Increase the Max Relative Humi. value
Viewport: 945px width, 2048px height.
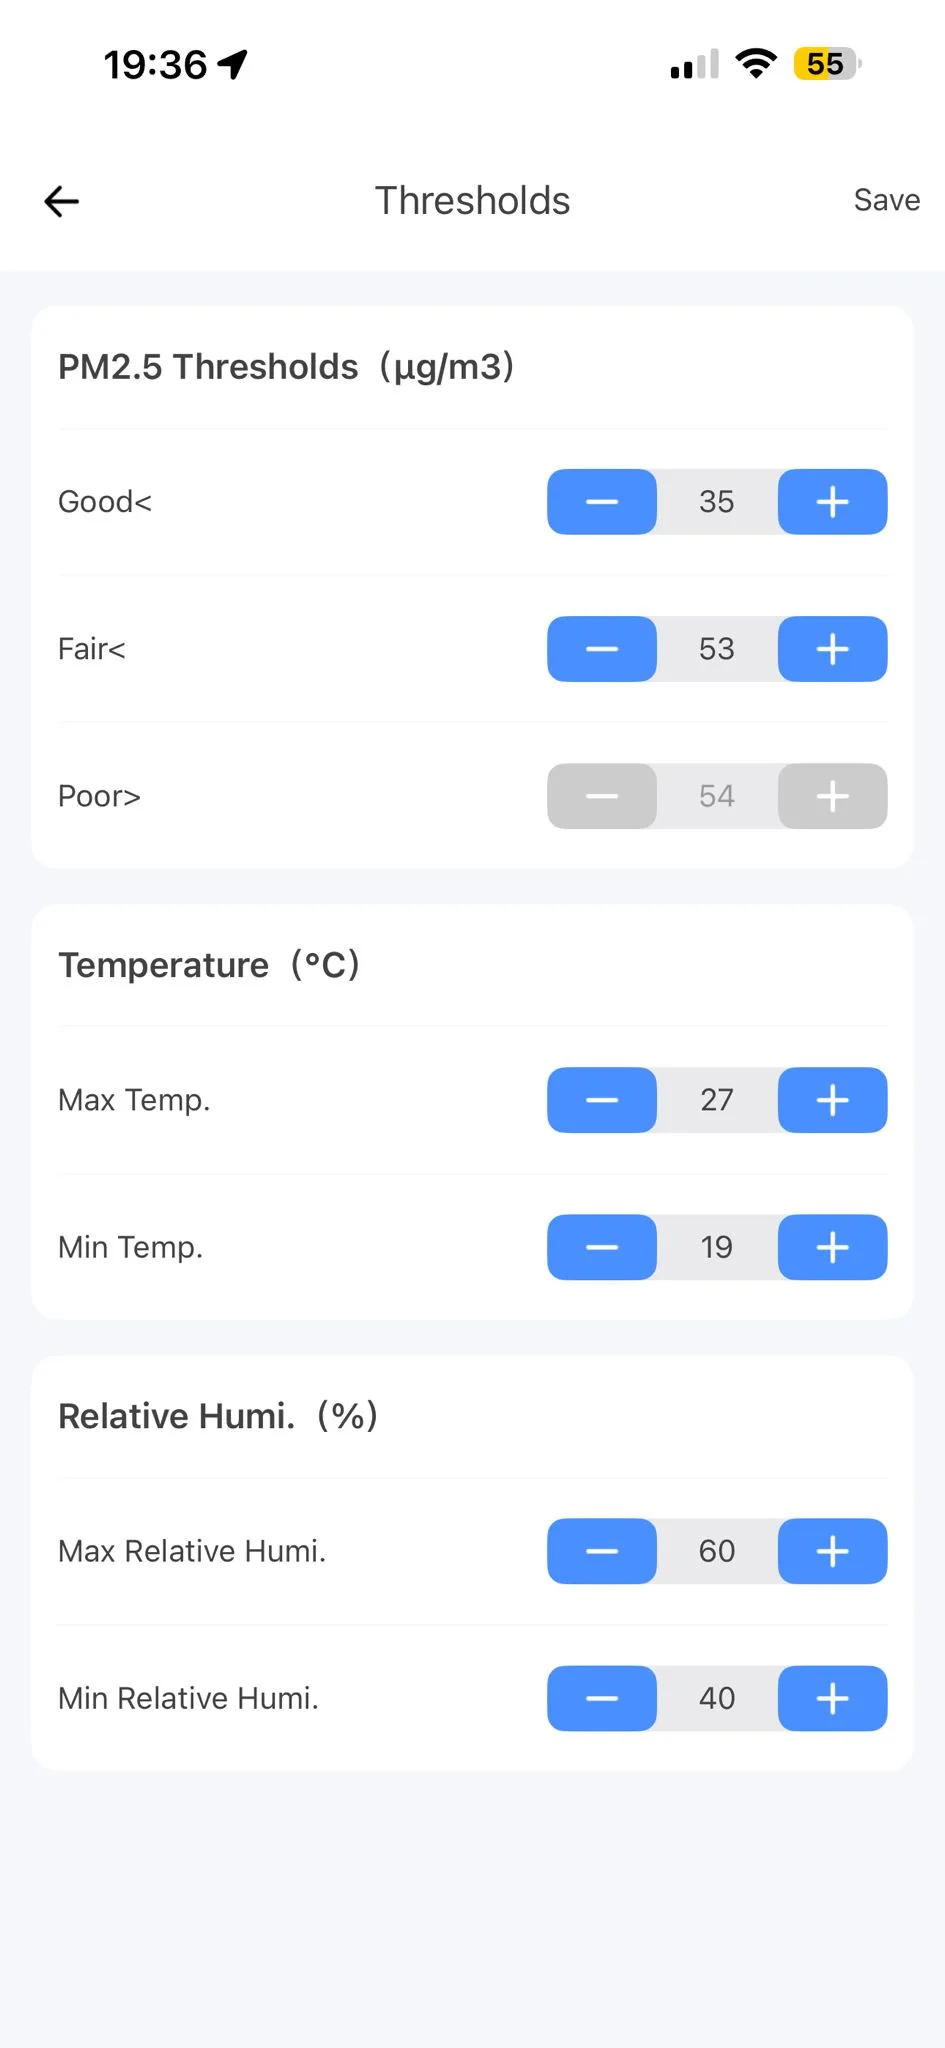(x=832, y=1551)
